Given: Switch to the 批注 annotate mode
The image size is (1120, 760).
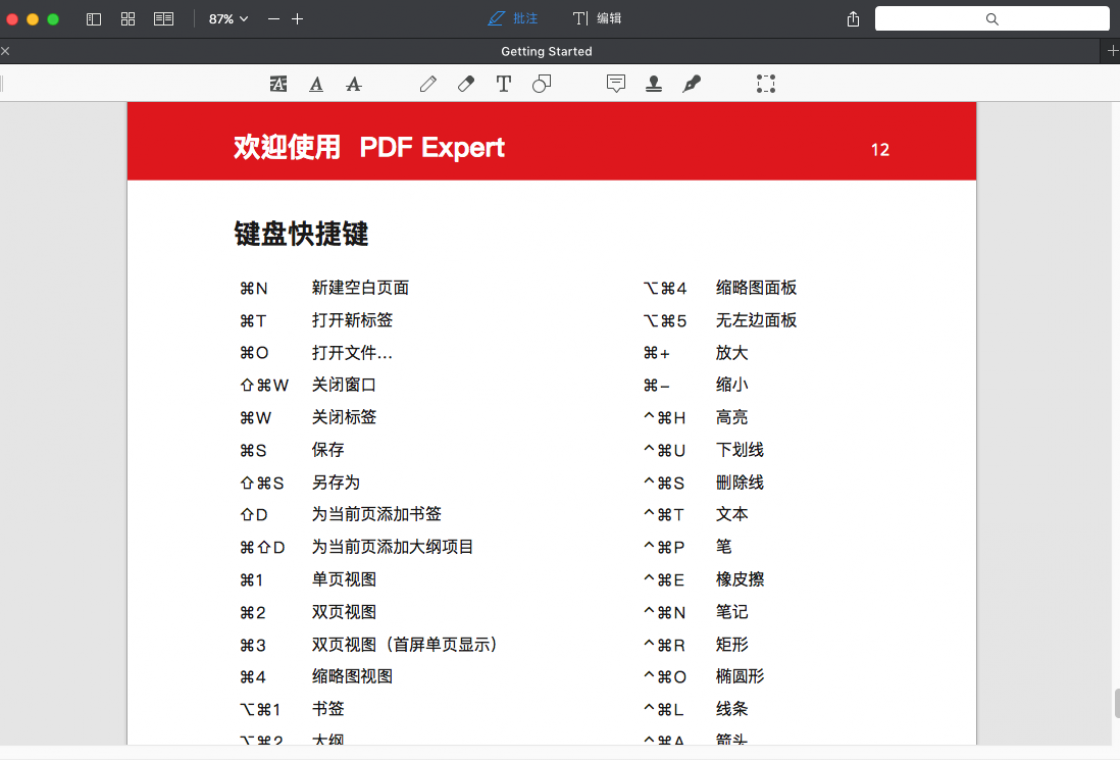Looking at the screenshot, I should click(513, 19).
